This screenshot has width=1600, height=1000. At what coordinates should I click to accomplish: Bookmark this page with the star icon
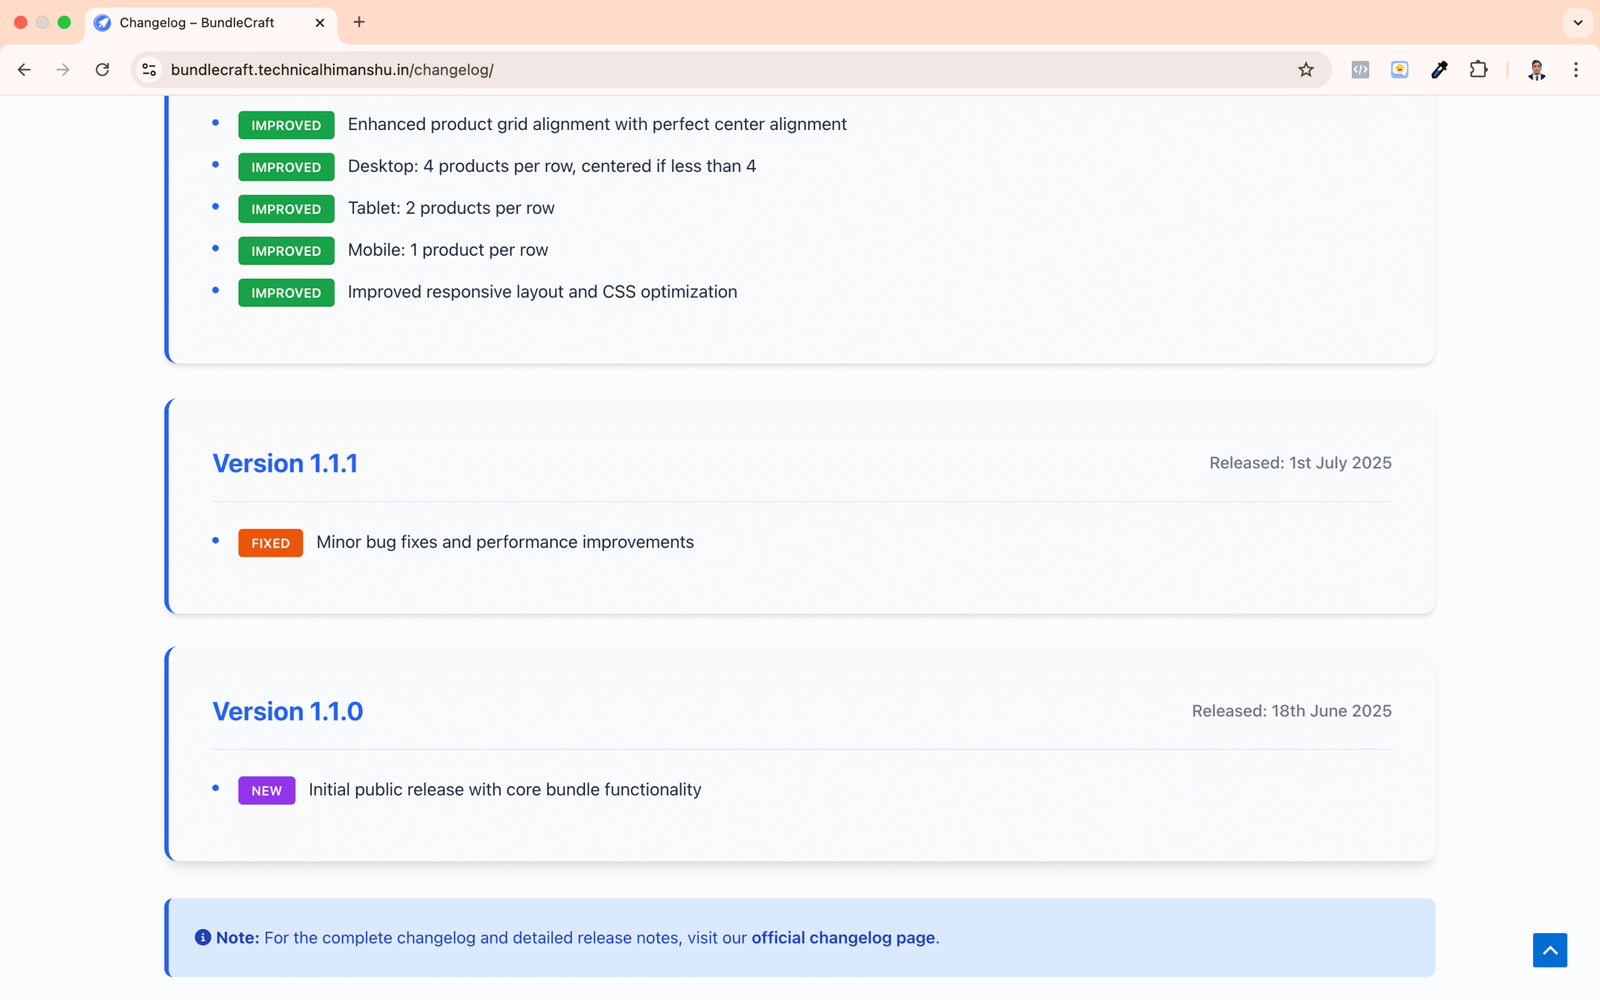(1306, 70)
